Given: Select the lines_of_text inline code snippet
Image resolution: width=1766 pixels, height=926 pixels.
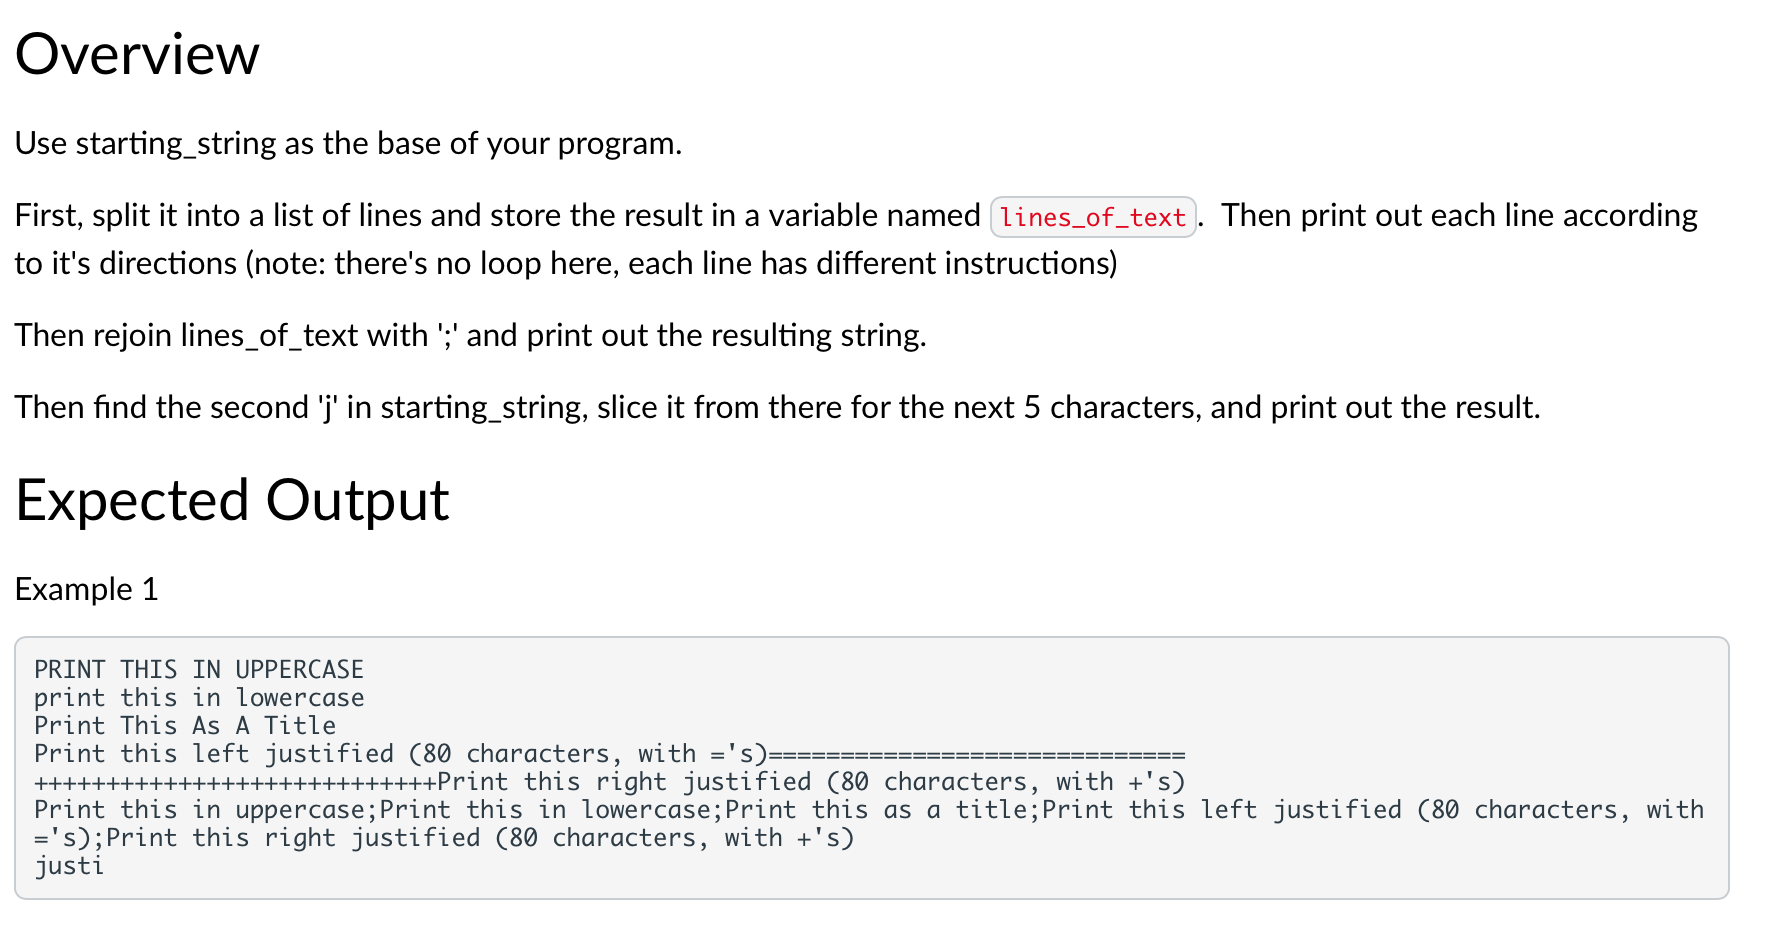Looking at the screenshot, I should [1092, 216].
